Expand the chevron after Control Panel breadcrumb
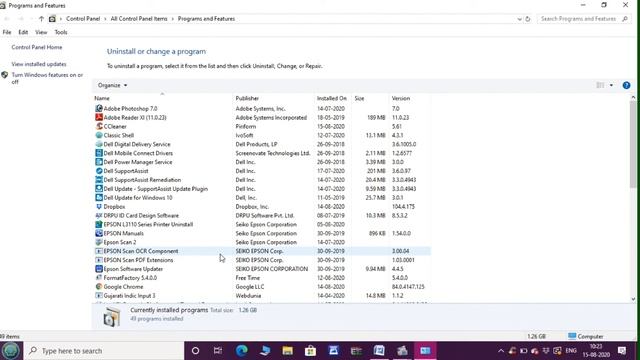The height and width of the screenshot is (360, 640). tap(105, 19)
